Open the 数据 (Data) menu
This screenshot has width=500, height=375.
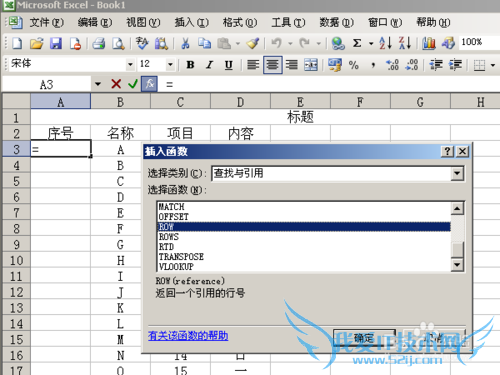click(336, 22)
